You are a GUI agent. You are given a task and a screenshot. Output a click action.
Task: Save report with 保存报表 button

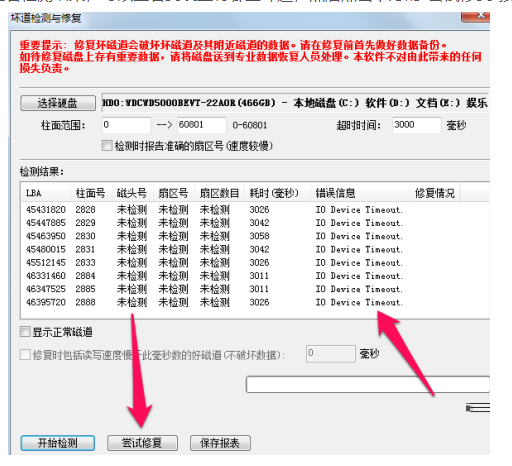[220, 443]
